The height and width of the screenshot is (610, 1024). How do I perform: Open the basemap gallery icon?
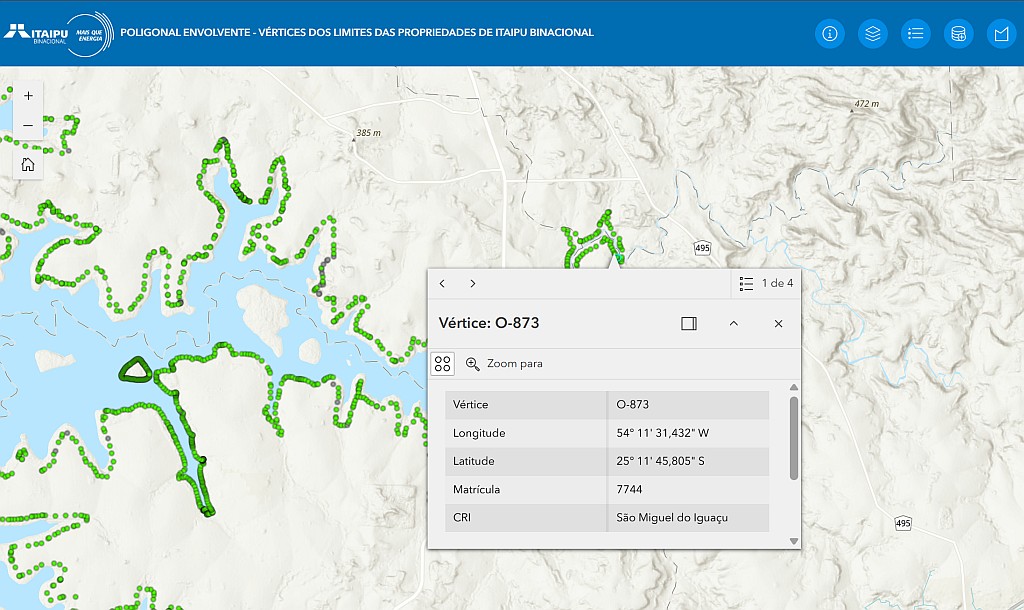[x=1001, y=33]
